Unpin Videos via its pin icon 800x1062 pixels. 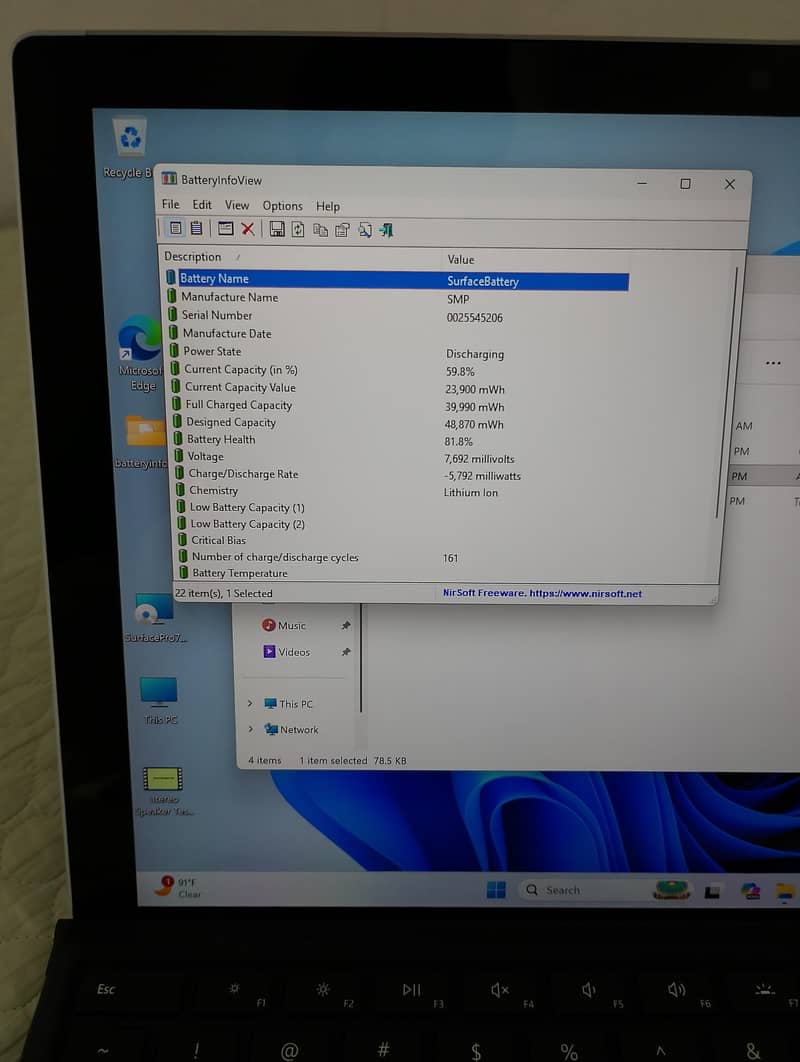tap(346, 652)
